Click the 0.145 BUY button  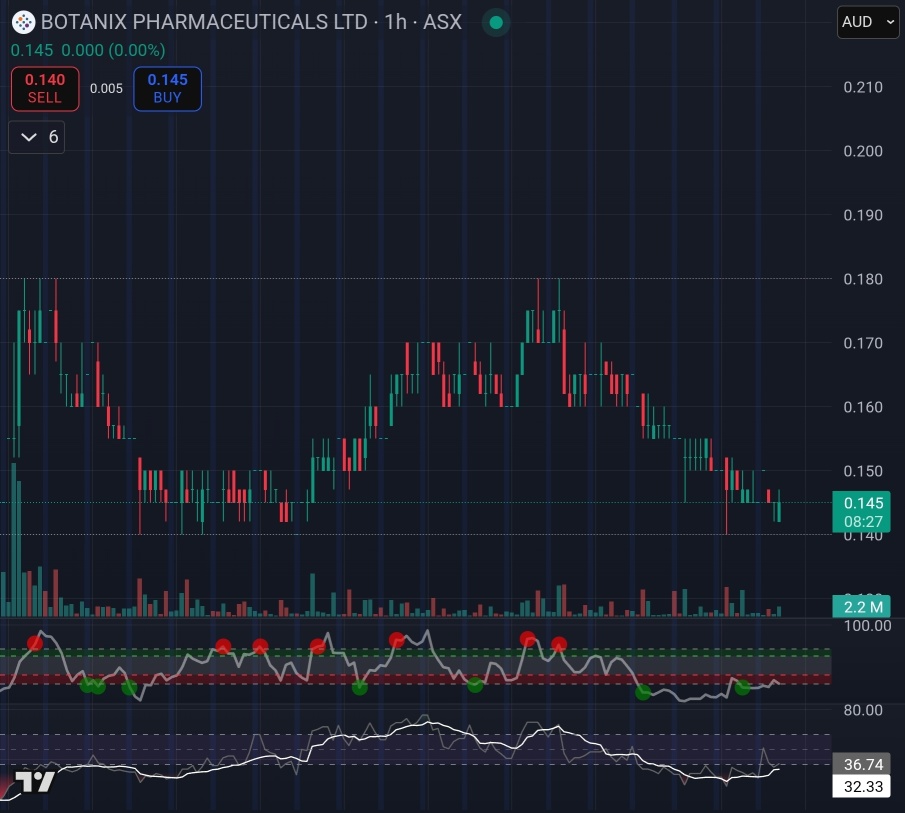tap(167, 89)
